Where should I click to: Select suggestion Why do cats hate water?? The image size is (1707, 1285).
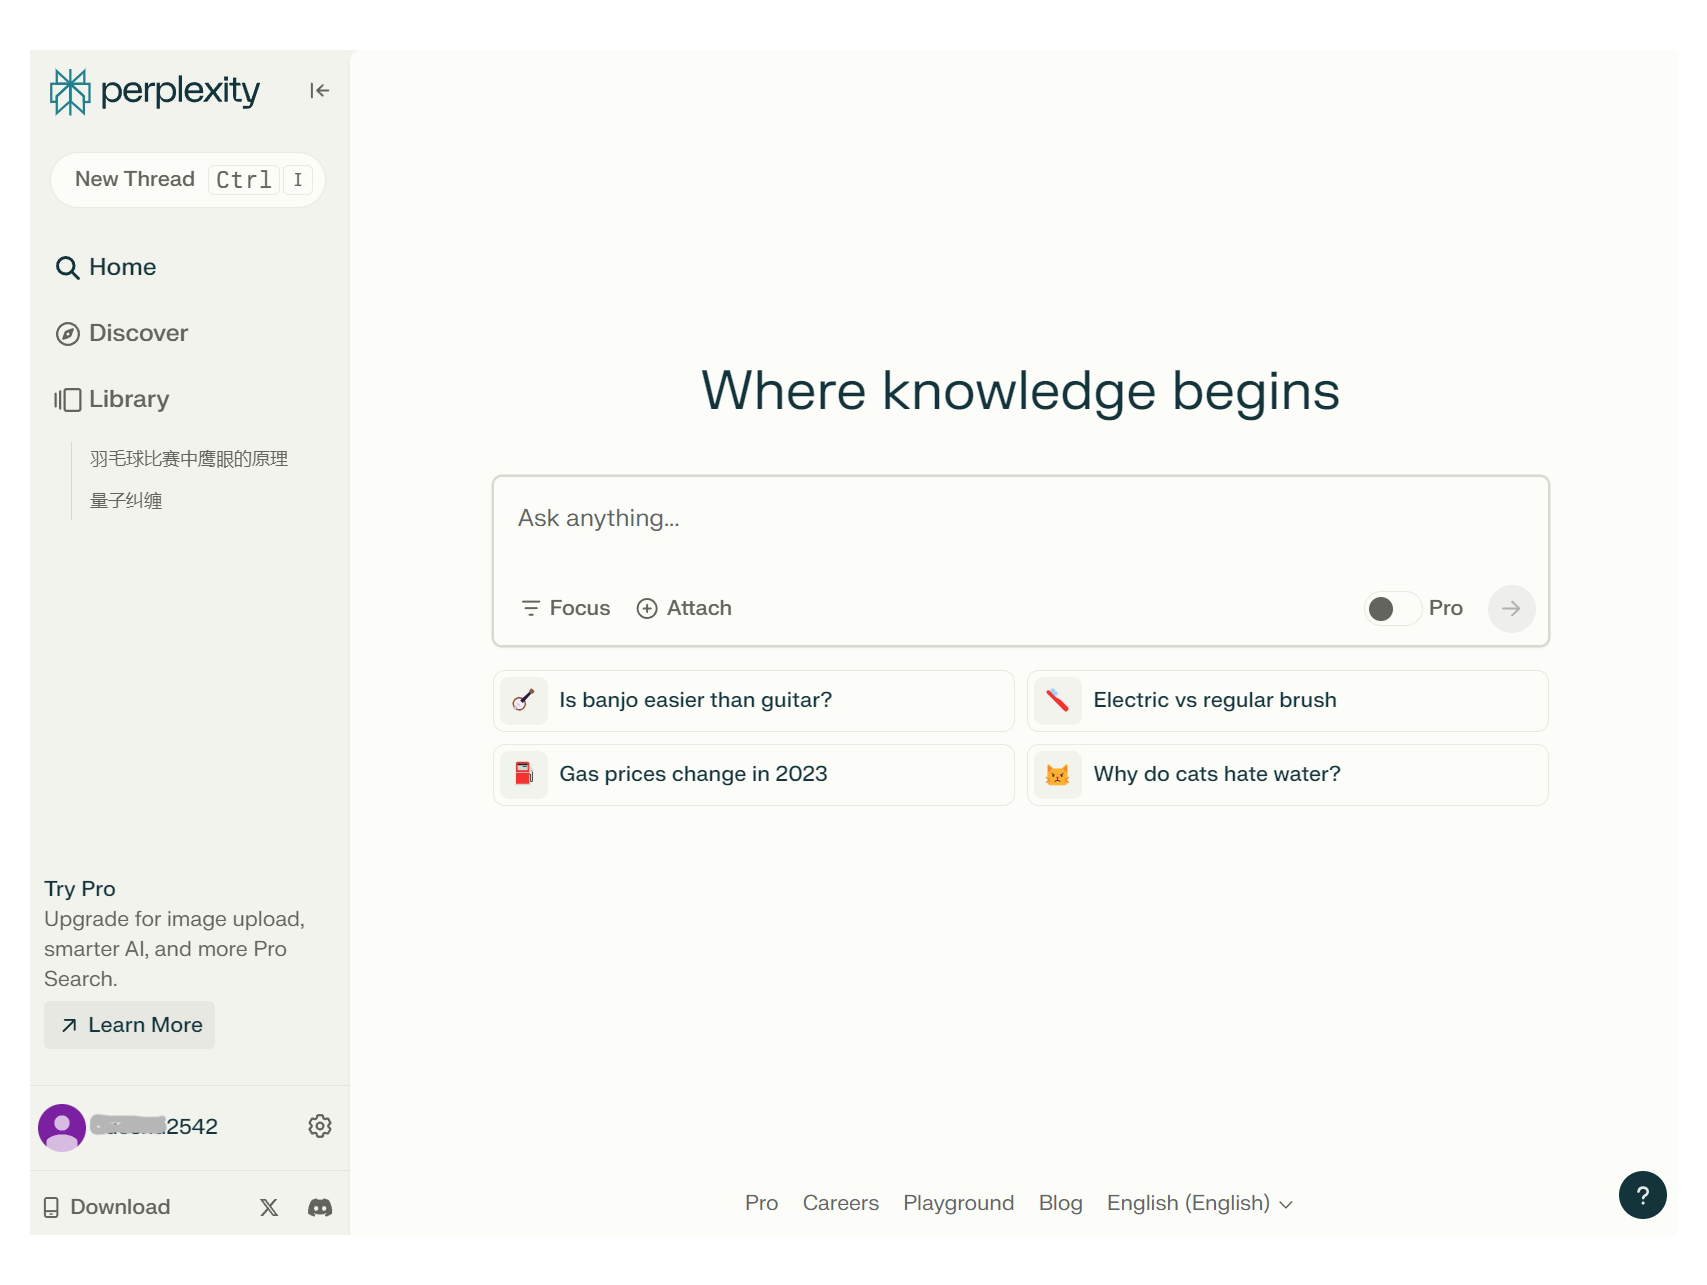tap(1288, 775)
